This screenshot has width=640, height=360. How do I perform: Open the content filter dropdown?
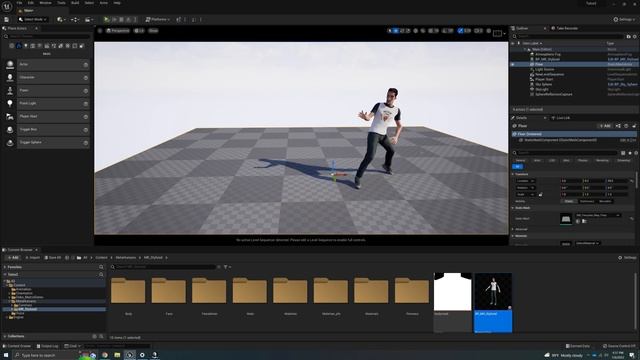coord(227,267)
